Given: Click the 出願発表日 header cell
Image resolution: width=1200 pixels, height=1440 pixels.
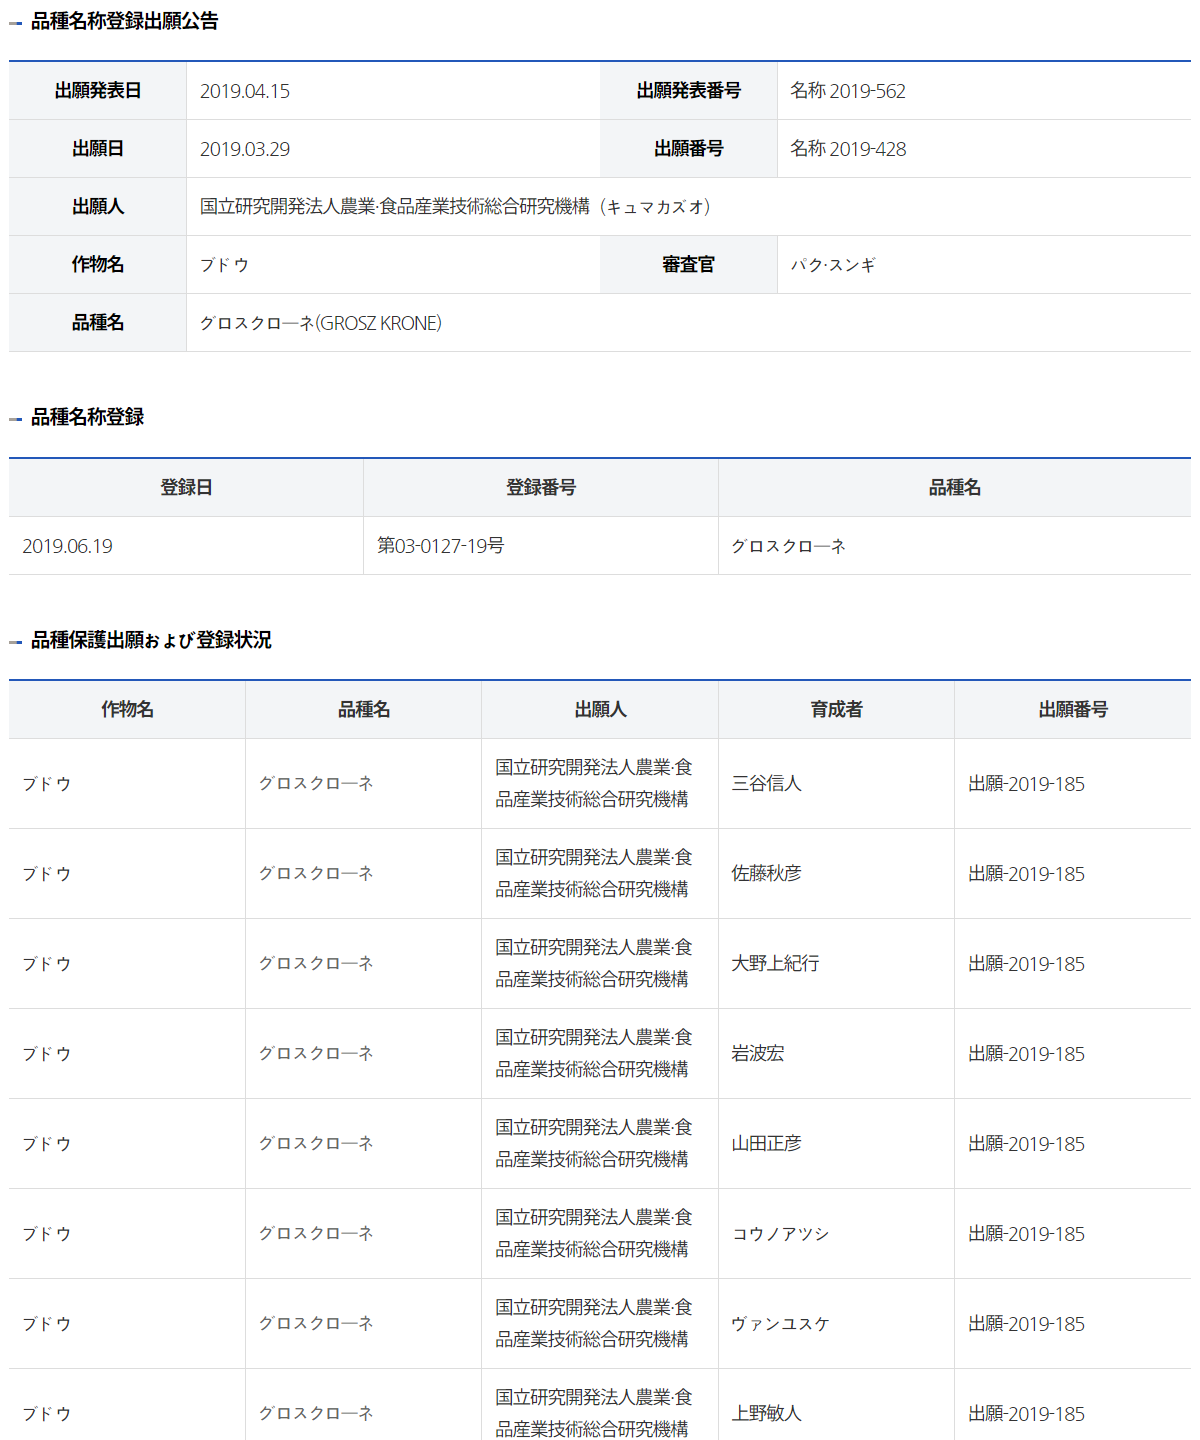Looking at the screenshot, I should pyautogui.click(x=98, y=91).
